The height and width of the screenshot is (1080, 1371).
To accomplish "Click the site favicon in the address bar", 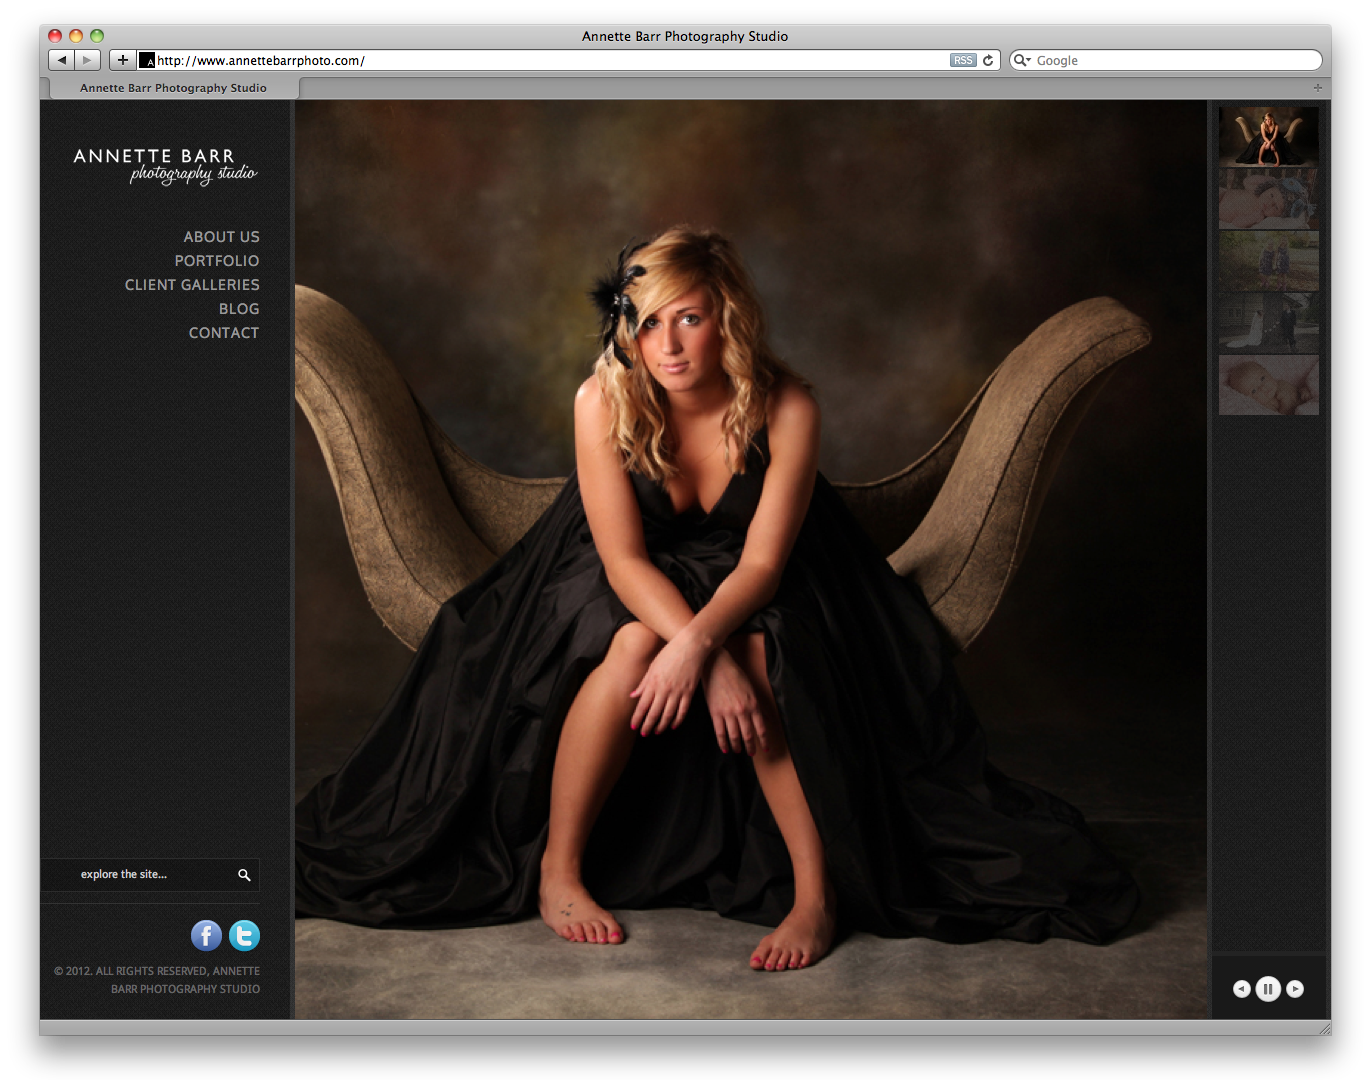I will [147, 60].
